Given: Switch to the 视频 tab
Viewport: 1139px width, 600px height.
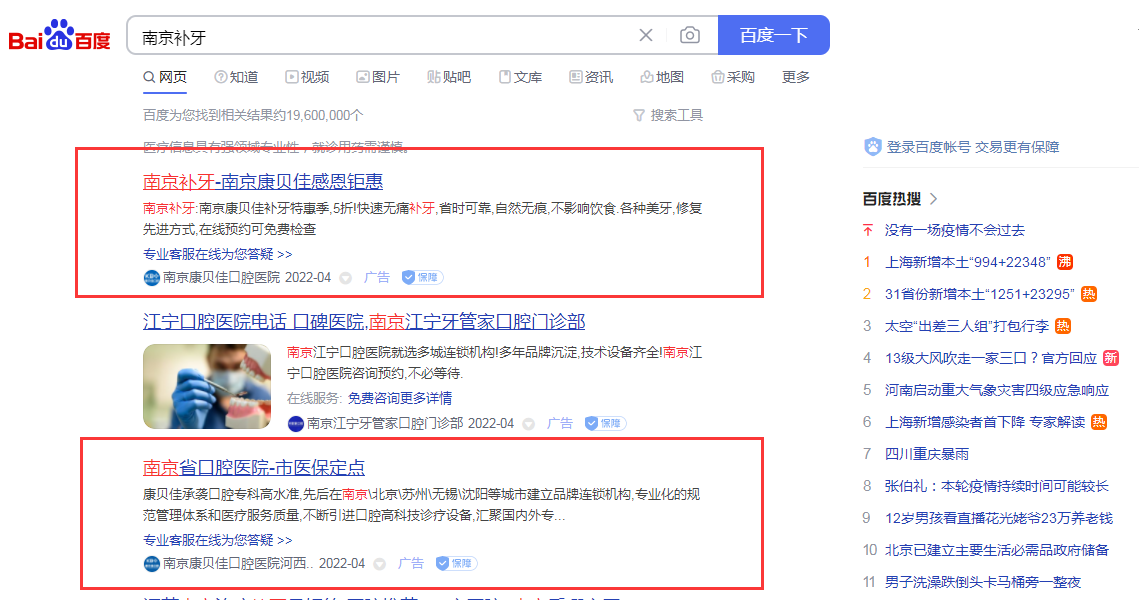Looking at the screenshot, I should pos(307,77).
